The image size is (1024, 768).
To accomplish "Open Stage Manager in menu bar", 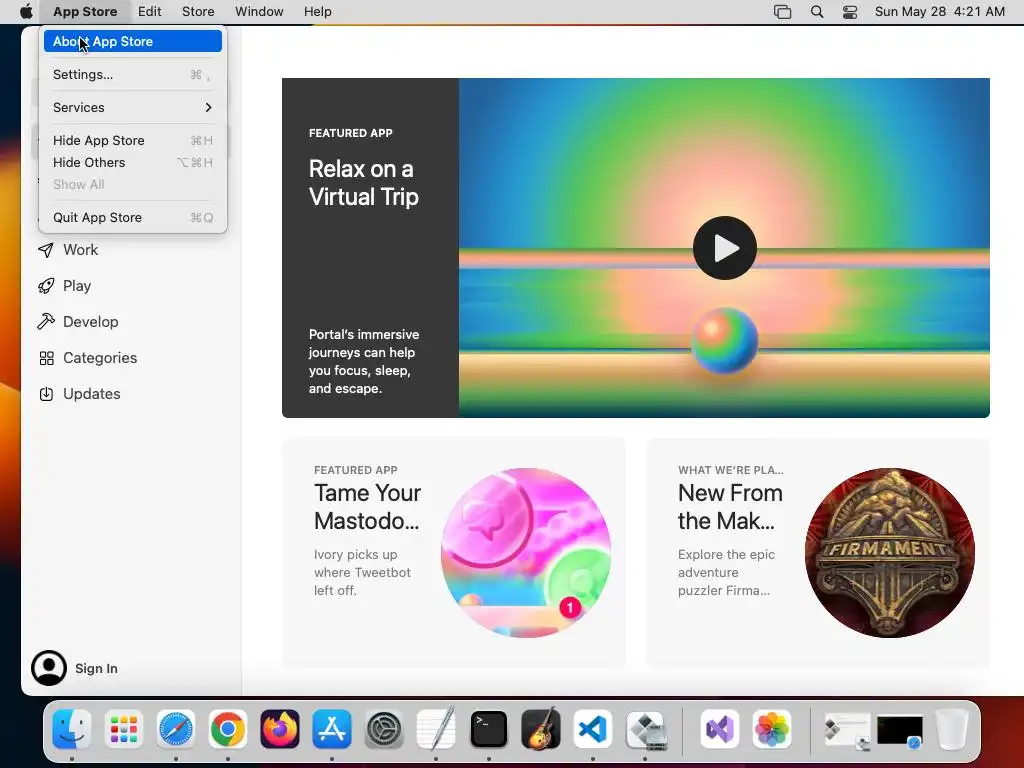I will 782,12.
